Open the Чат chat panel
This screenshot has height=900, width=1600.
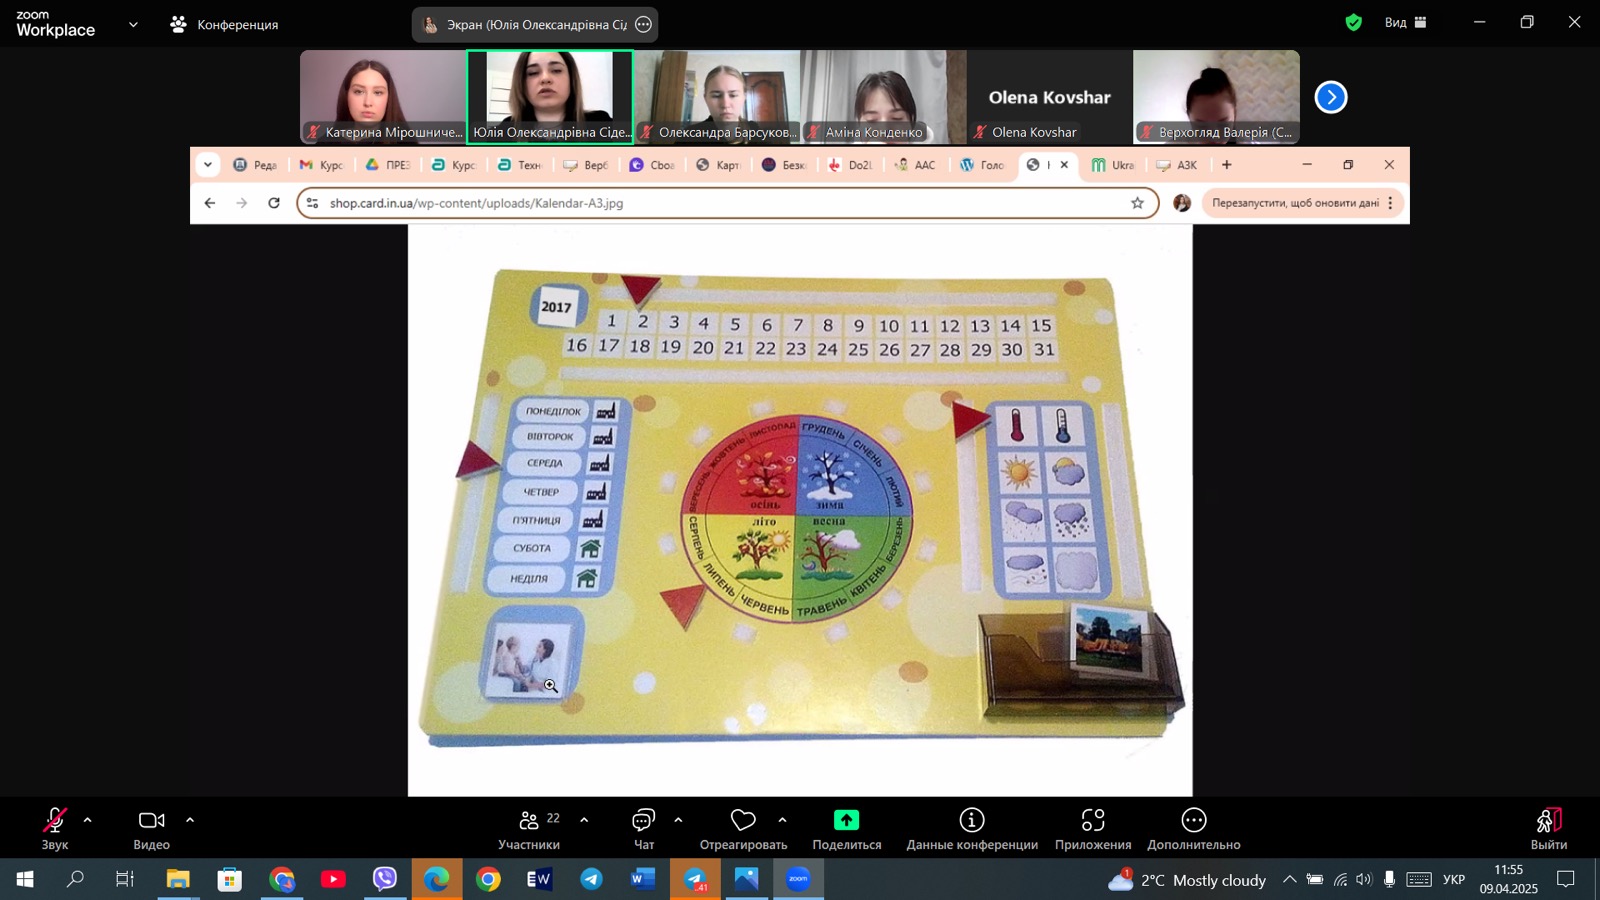643,829
